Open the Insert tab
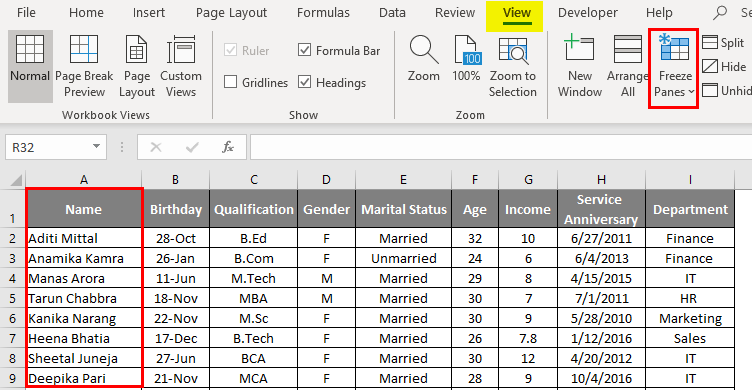752x390 pixels. [149, 12]
